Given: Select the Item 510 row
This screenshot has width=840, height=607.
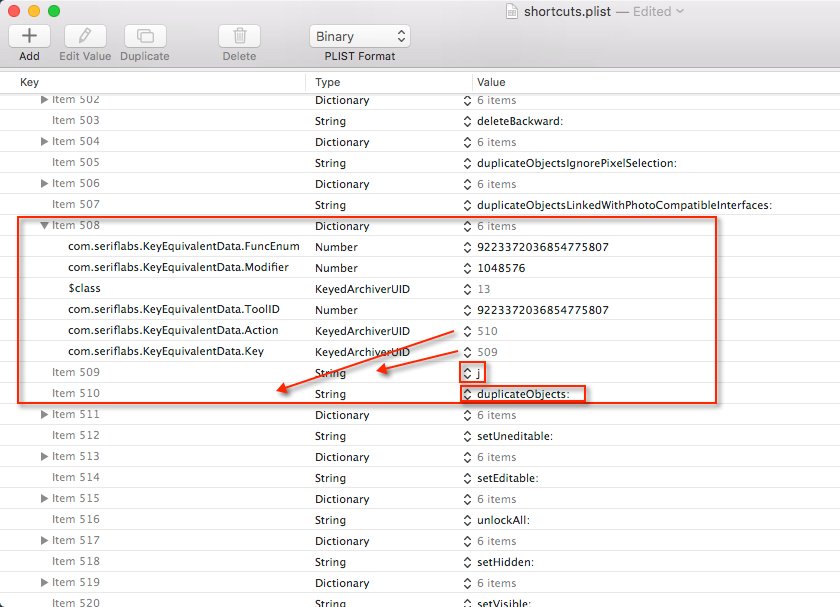Looking at the screenshot, I should coord(200,393).
